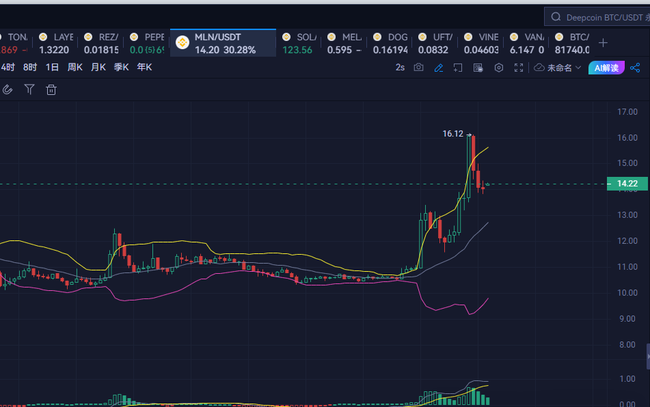Select the MLN/USDT active tab
The width and height of the screenshot is (650, 407).
tap(223, 43)
